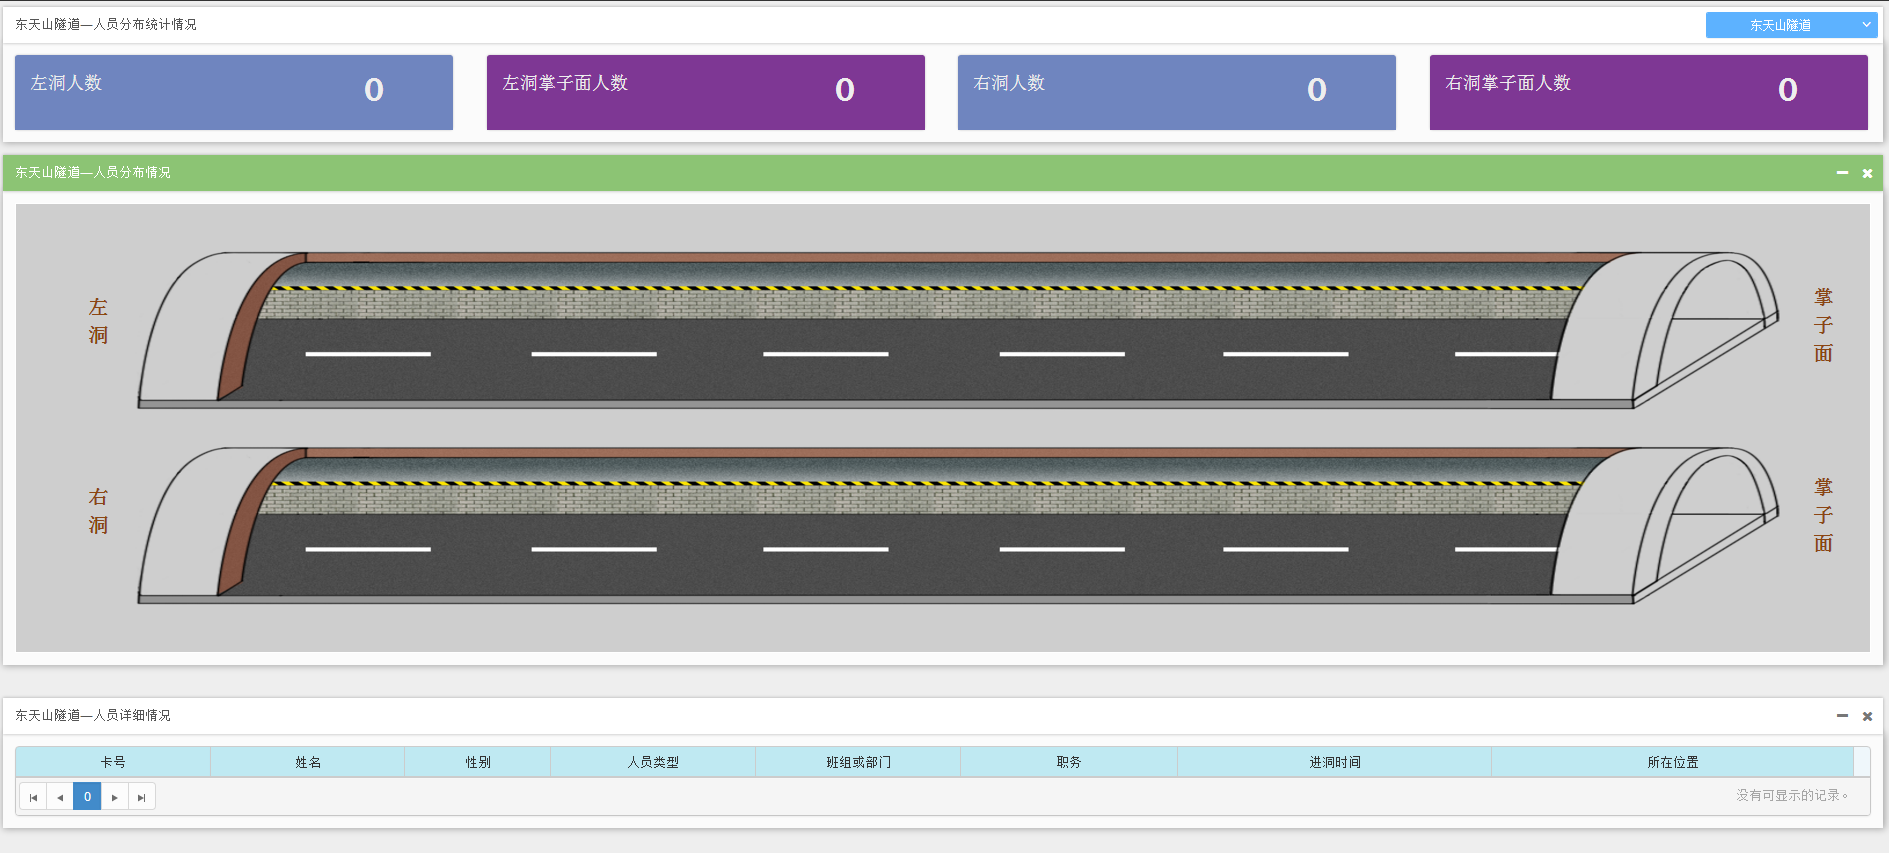Click the previous page arrow in pager

pyautogui.click(x=60, y=797)
